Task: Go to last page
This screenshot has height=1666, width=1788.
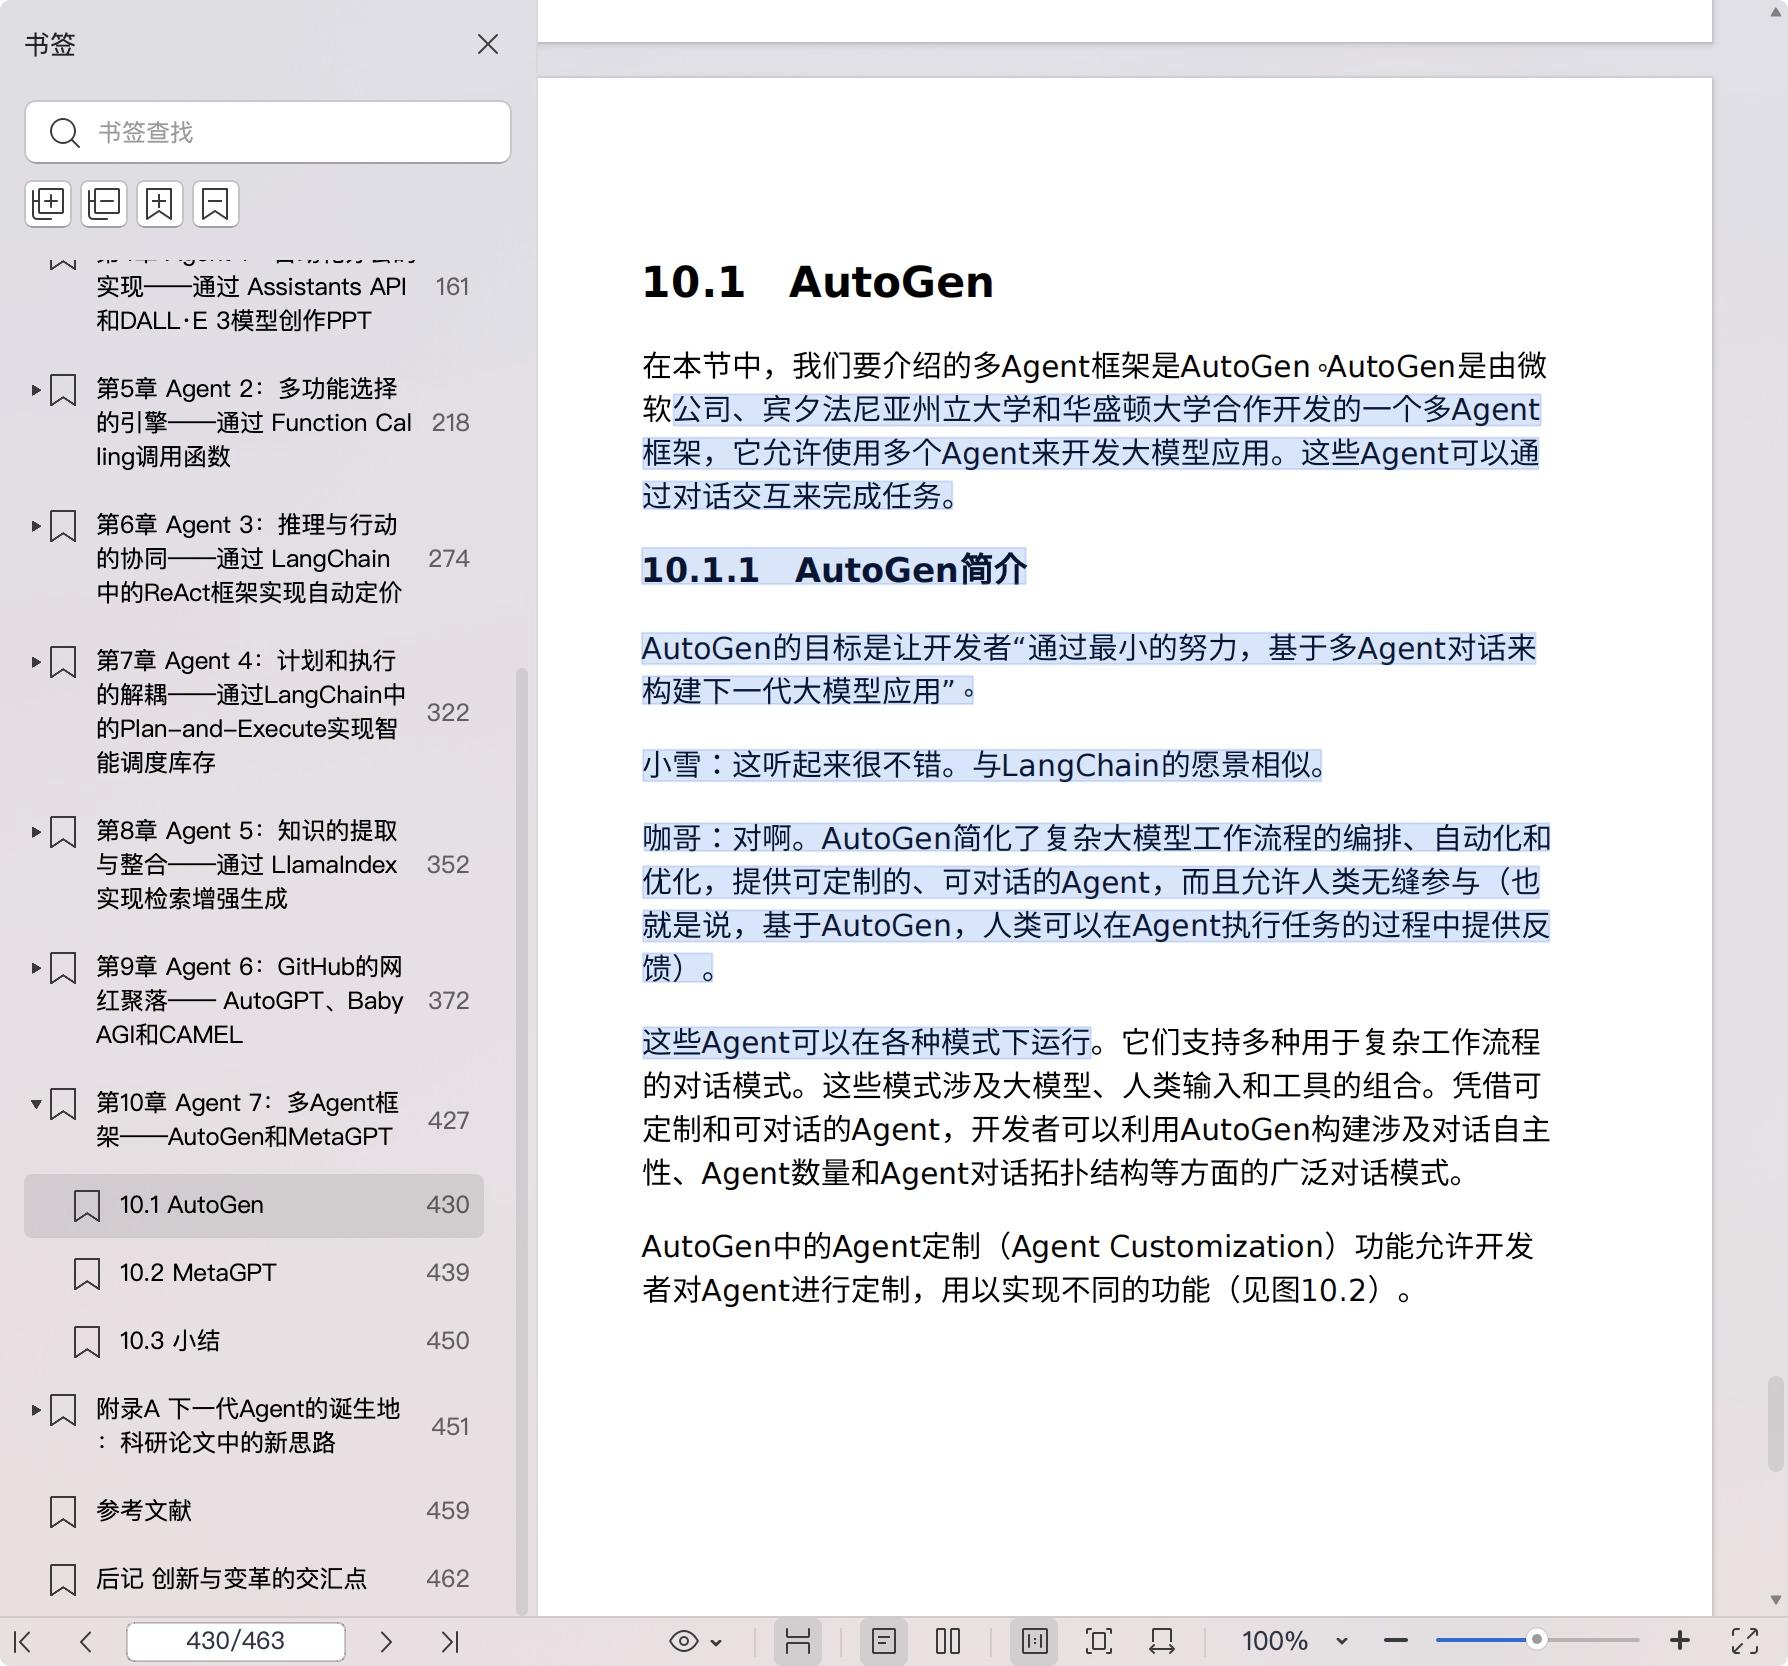Action: (x=450, y=1641)
